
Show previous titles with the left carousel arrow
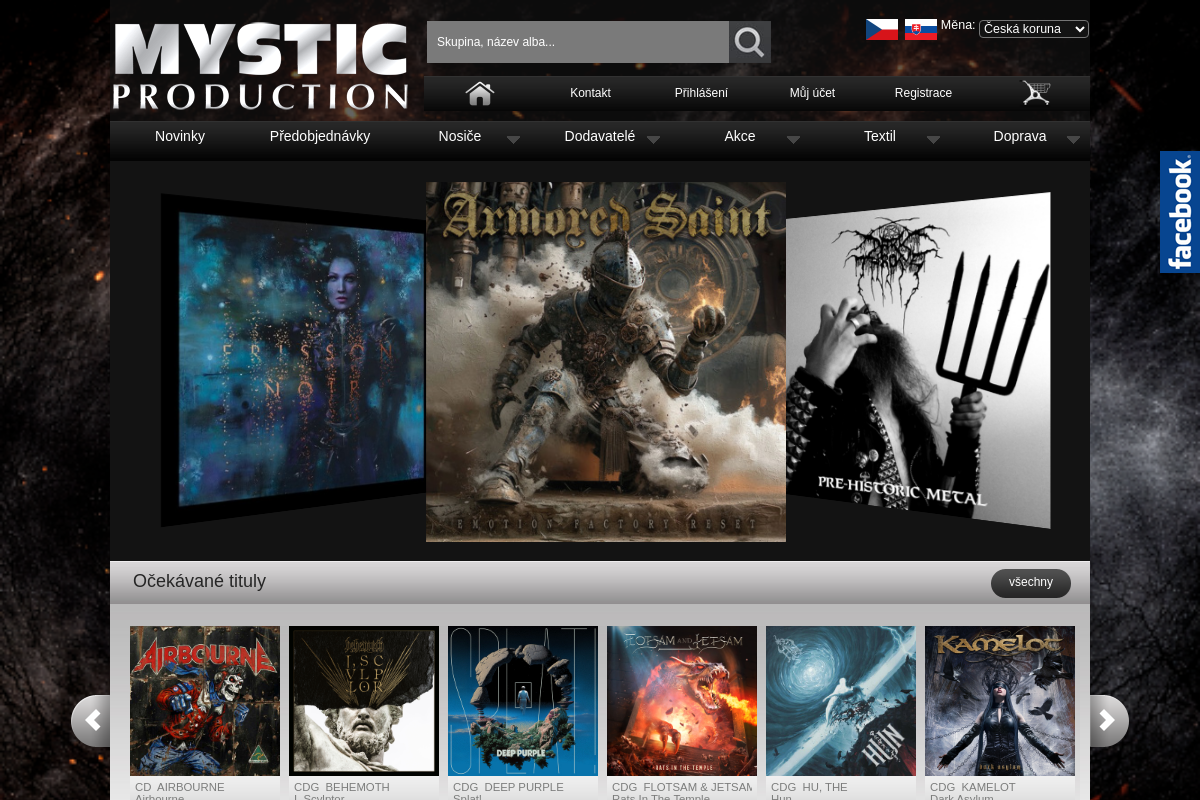coord(91,721)
